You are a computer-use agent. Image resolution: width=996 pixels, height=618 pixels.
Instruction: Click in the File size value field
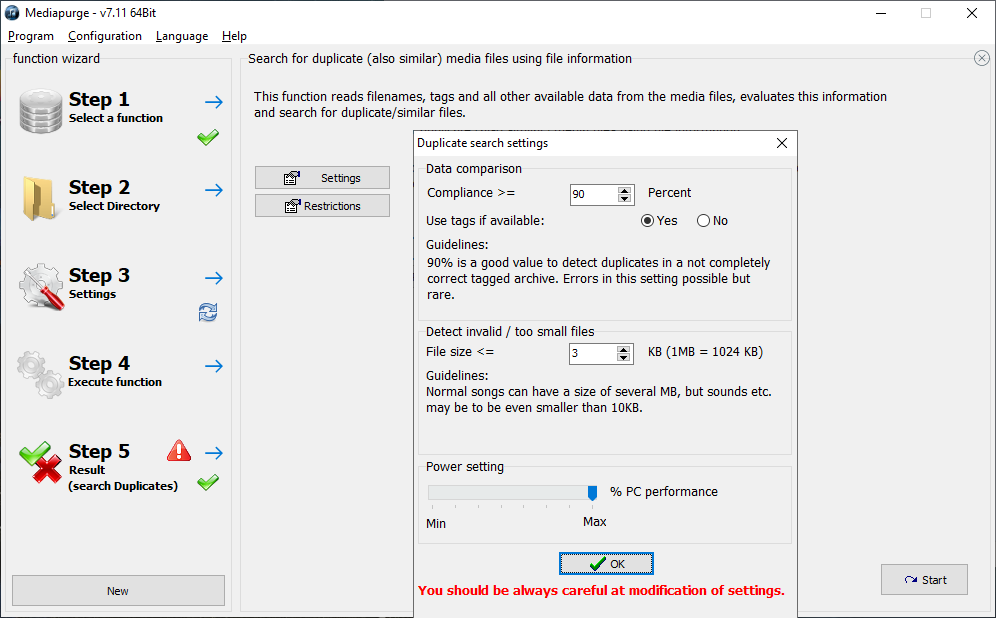coord(593,354)
